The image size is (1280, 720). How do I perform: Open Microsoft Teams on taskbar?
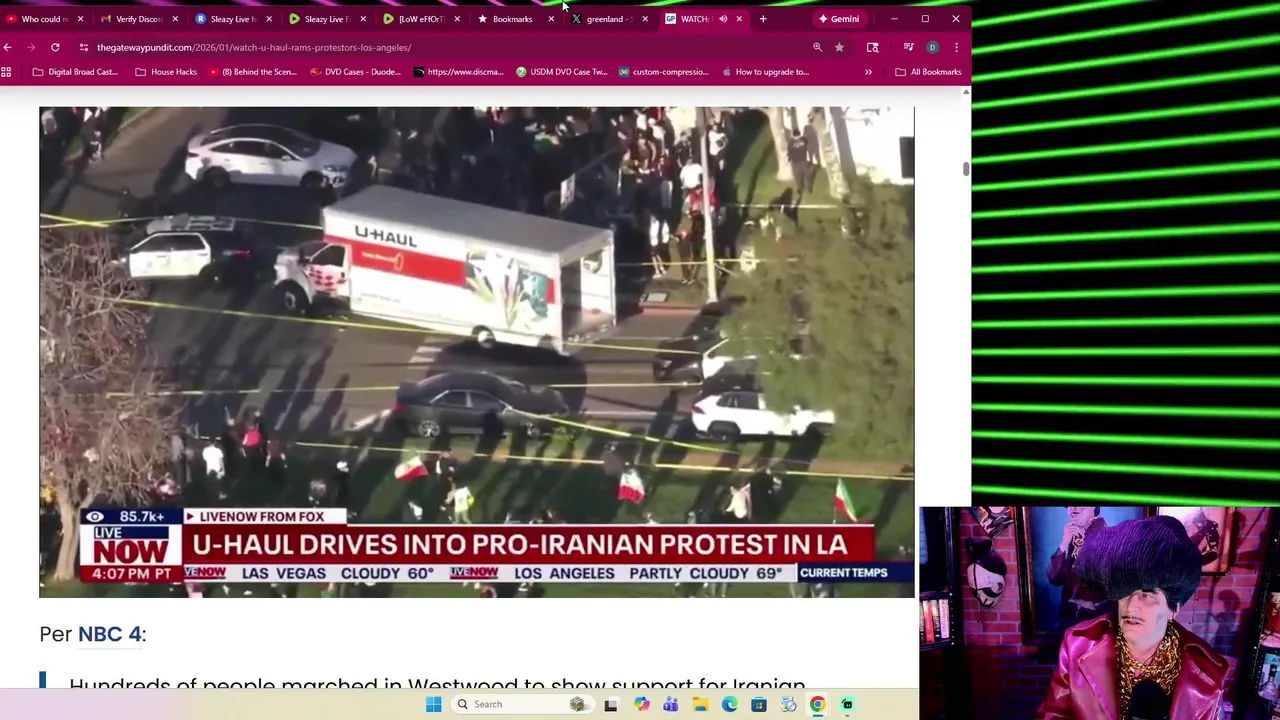pos(670,704)
